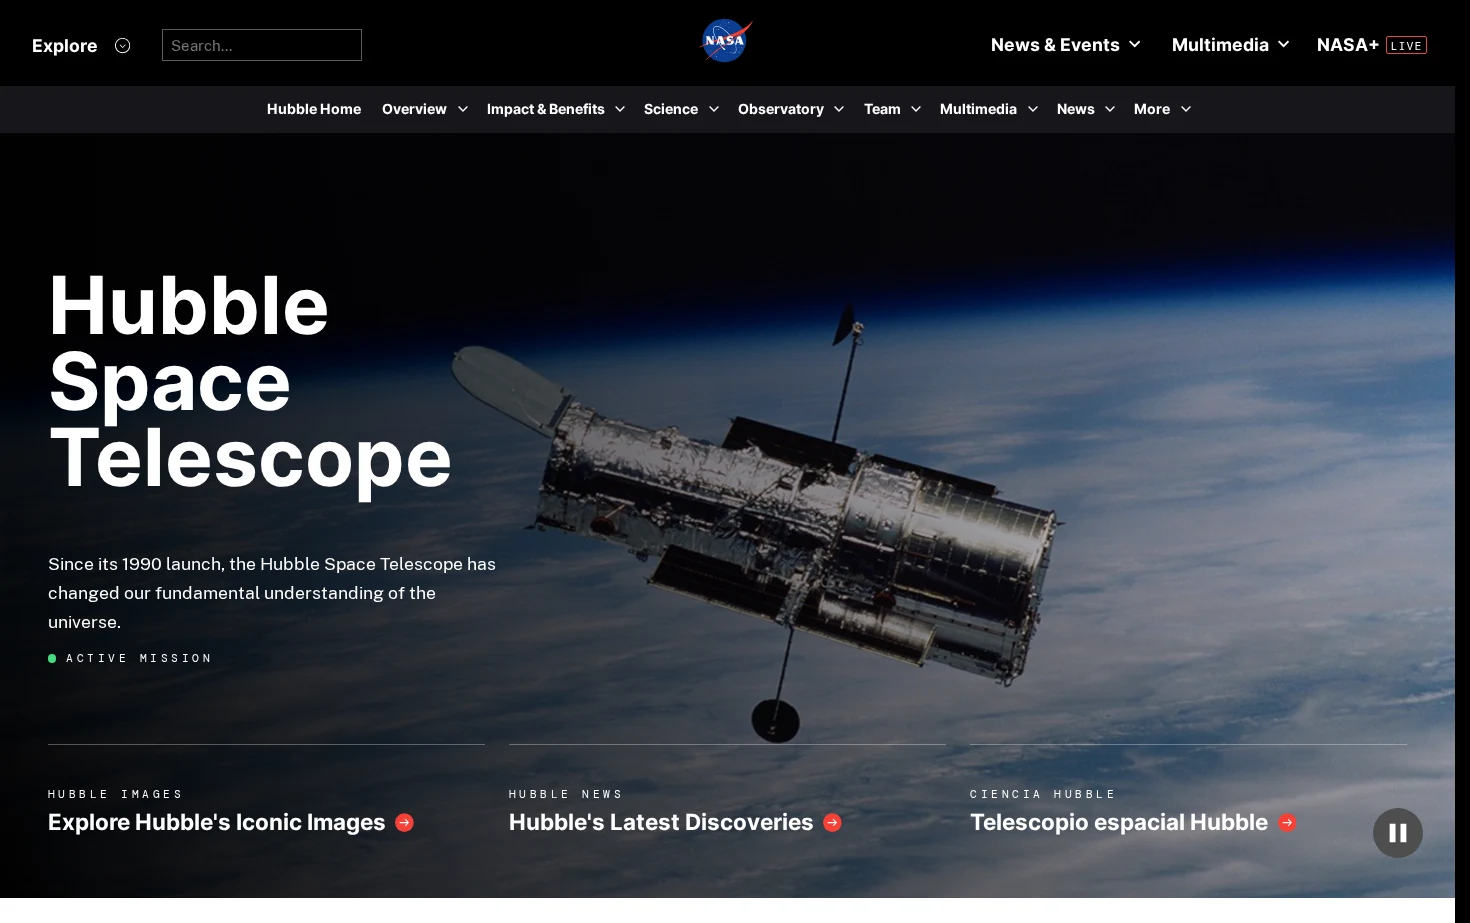Expand the Science submenu chevron

(714, 109)
